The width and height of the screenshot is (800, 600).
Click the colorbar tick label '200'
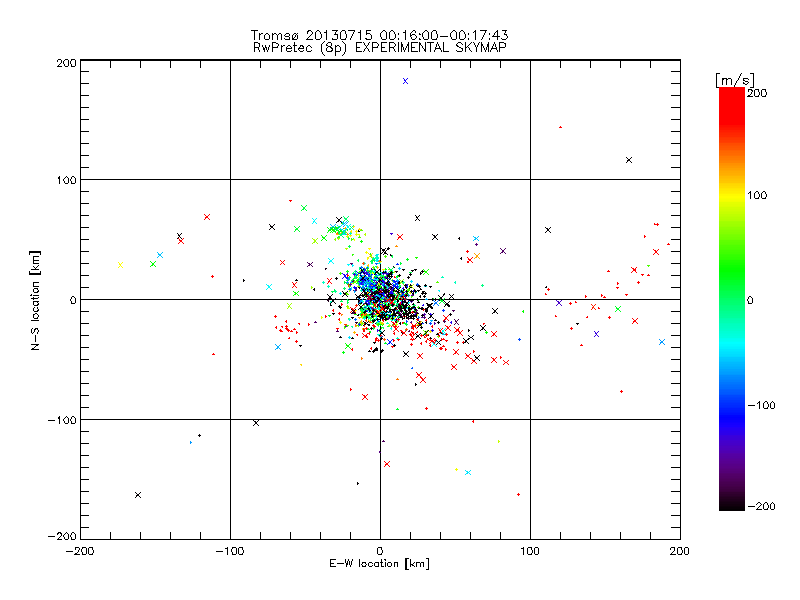(x=757, y=93)
